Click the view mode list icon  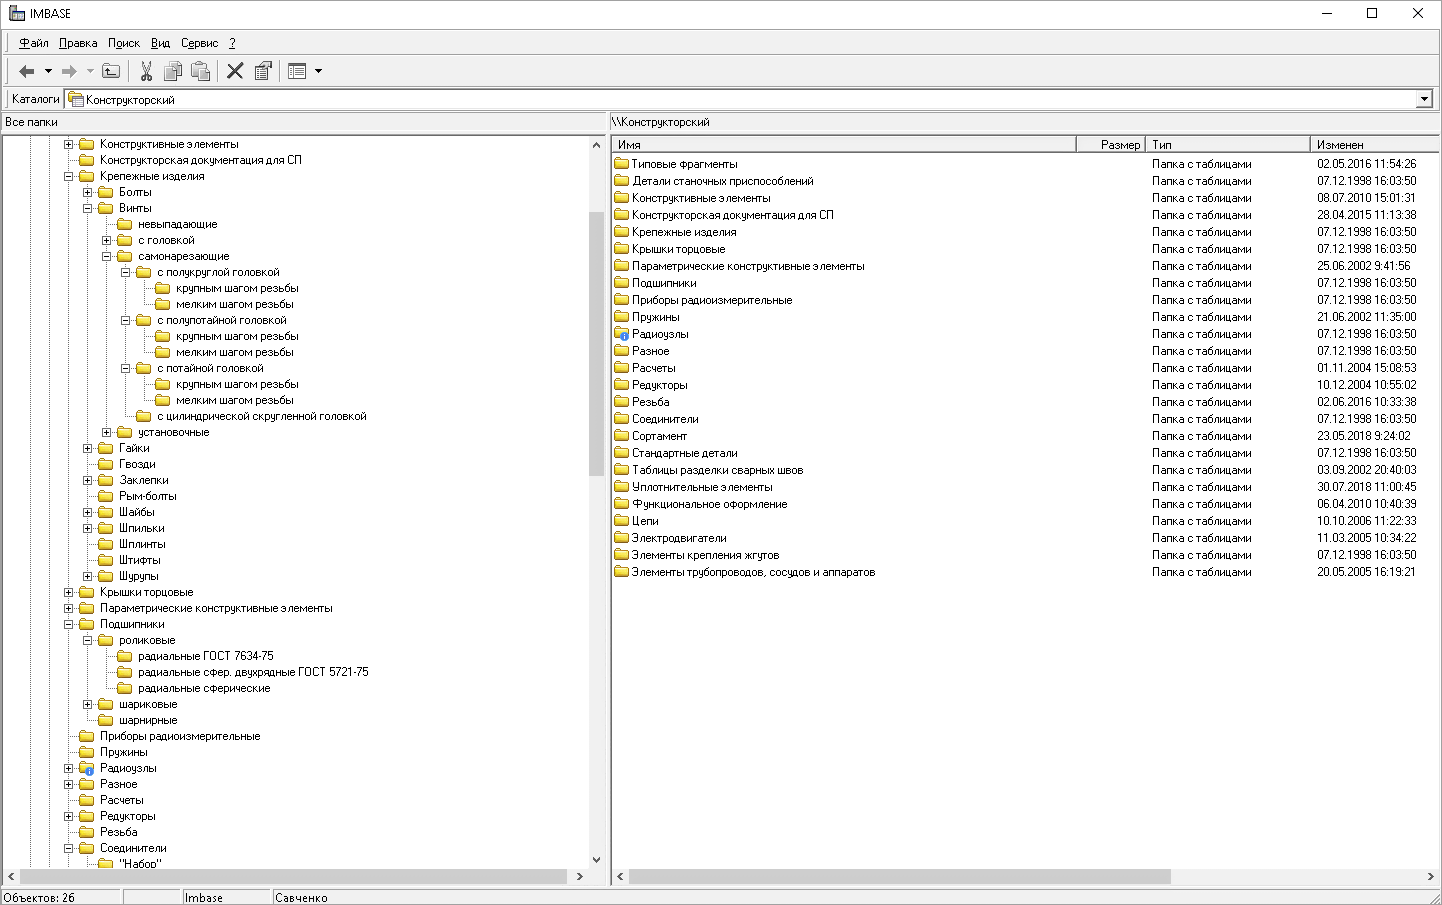click(297, 71)
